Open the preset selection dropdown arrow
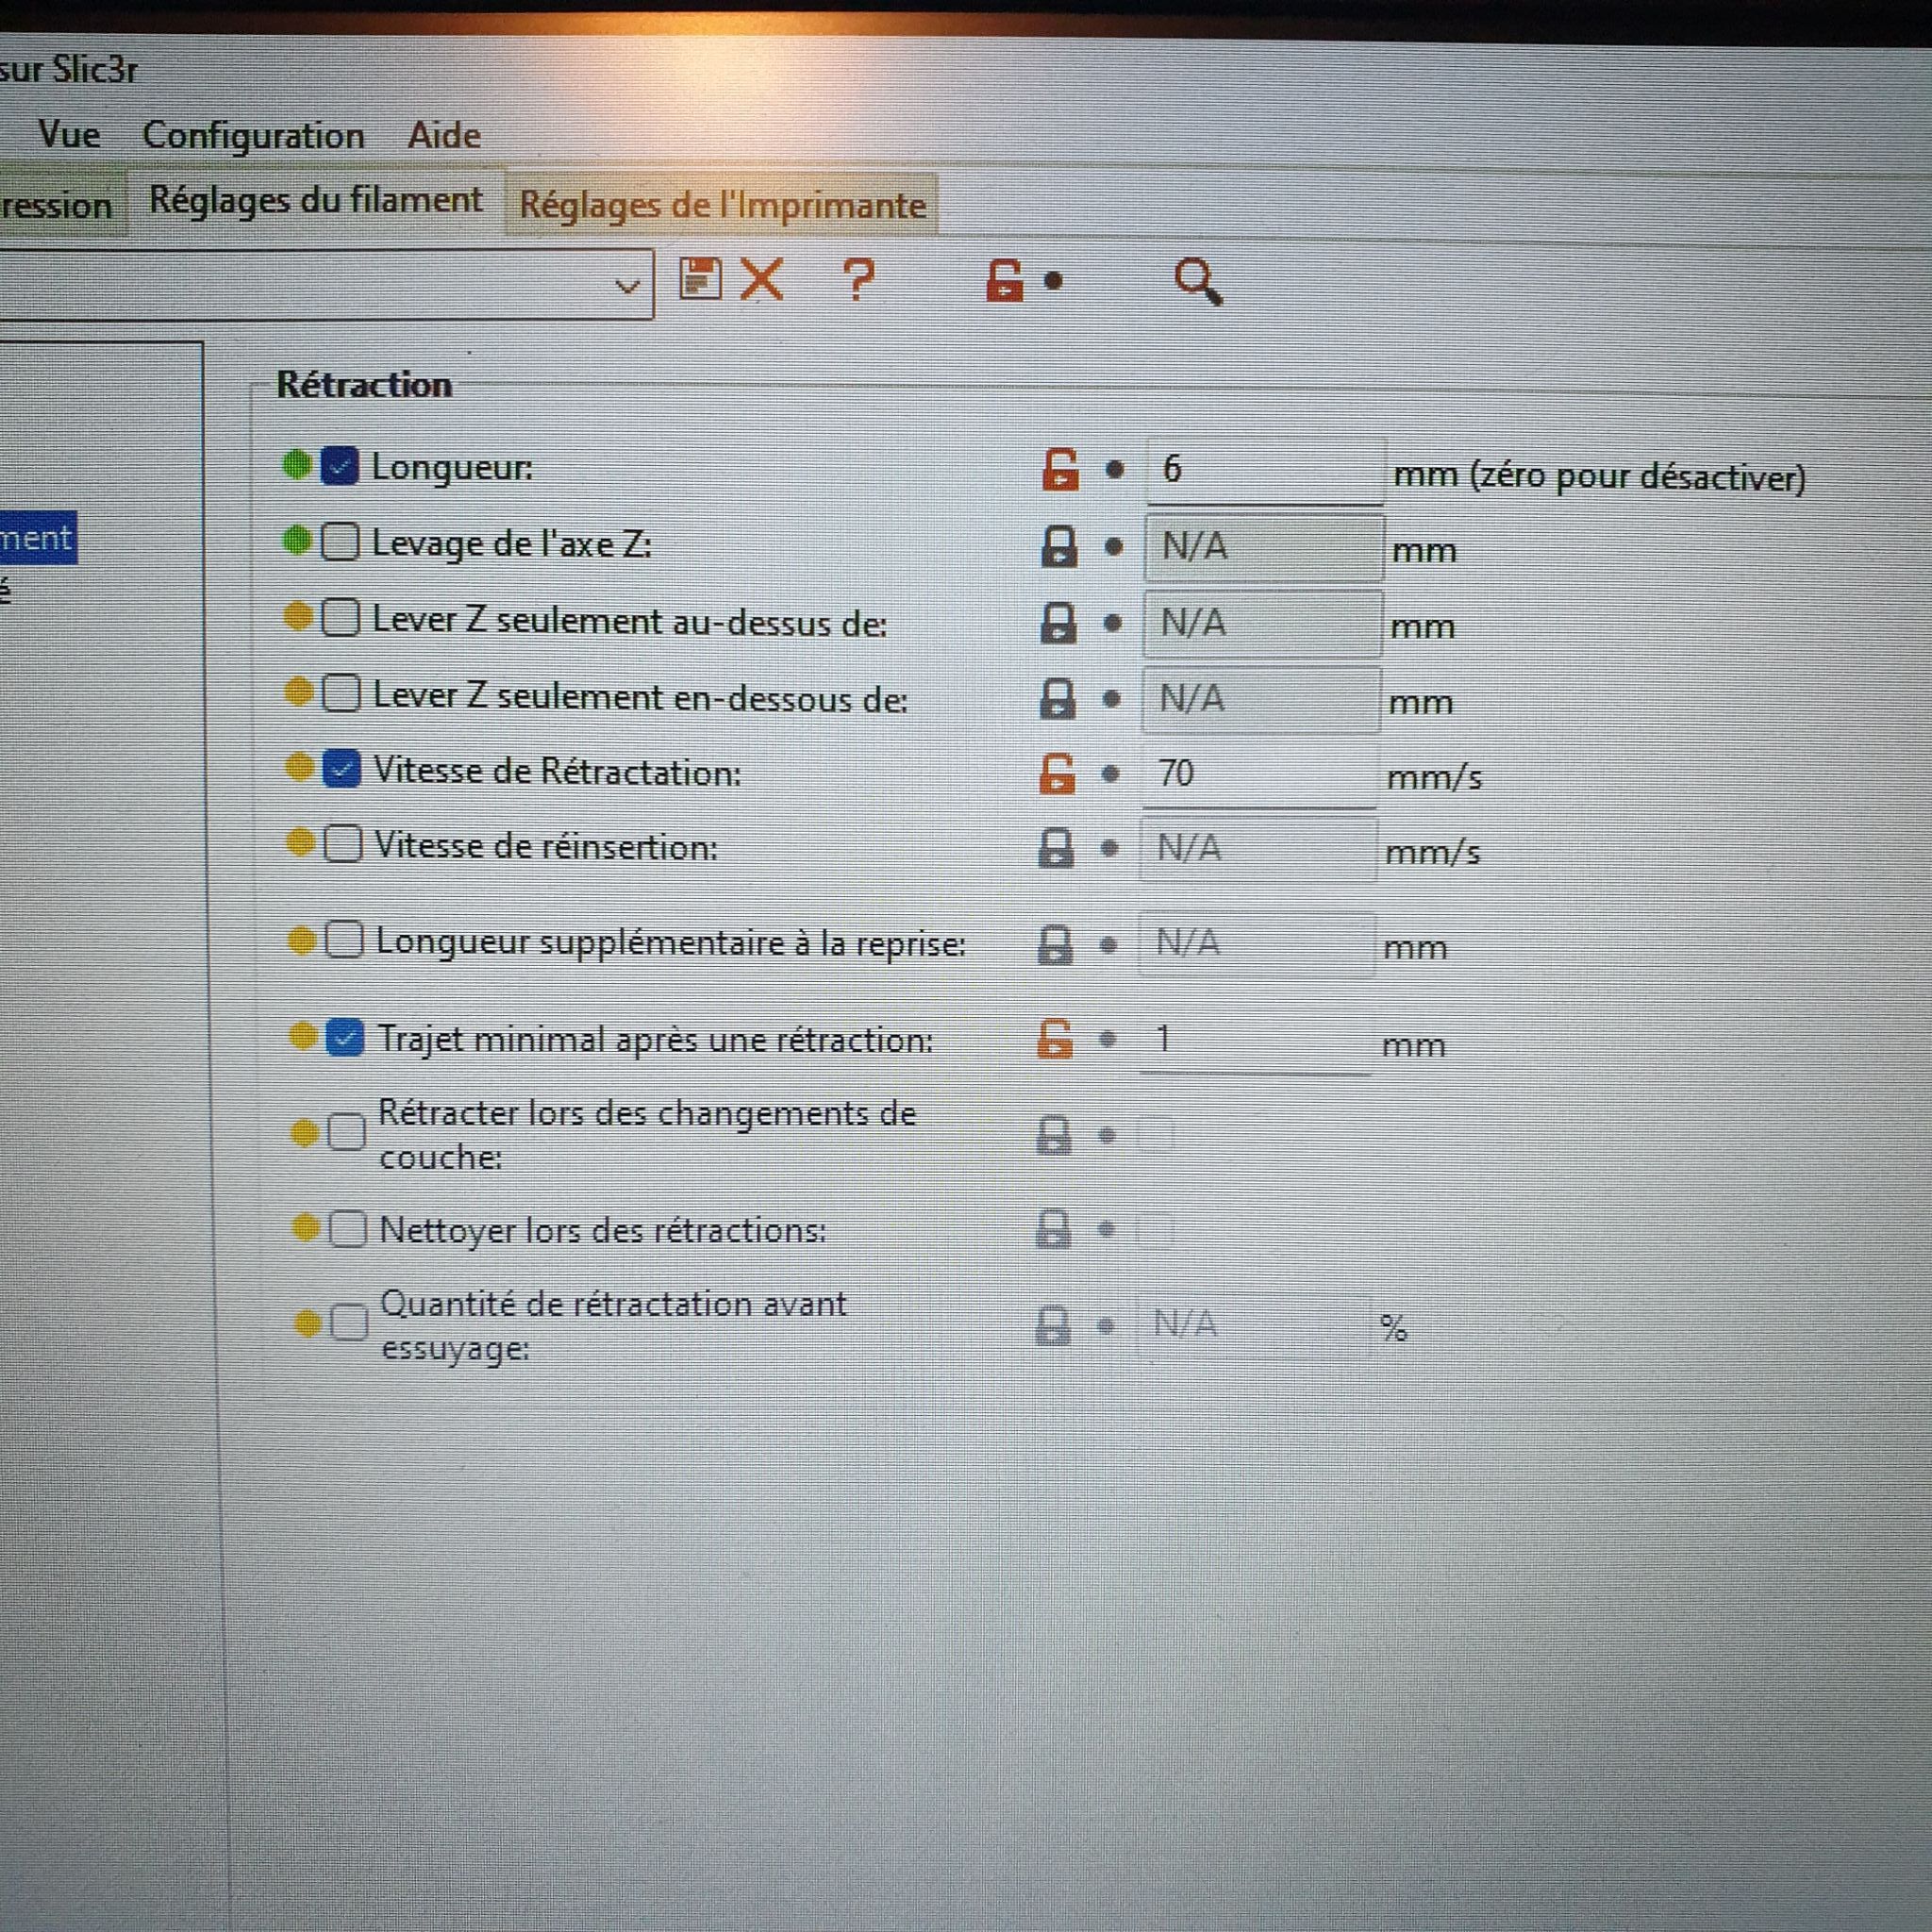This screenshot has width=1932, height=1932. point(627,287)
